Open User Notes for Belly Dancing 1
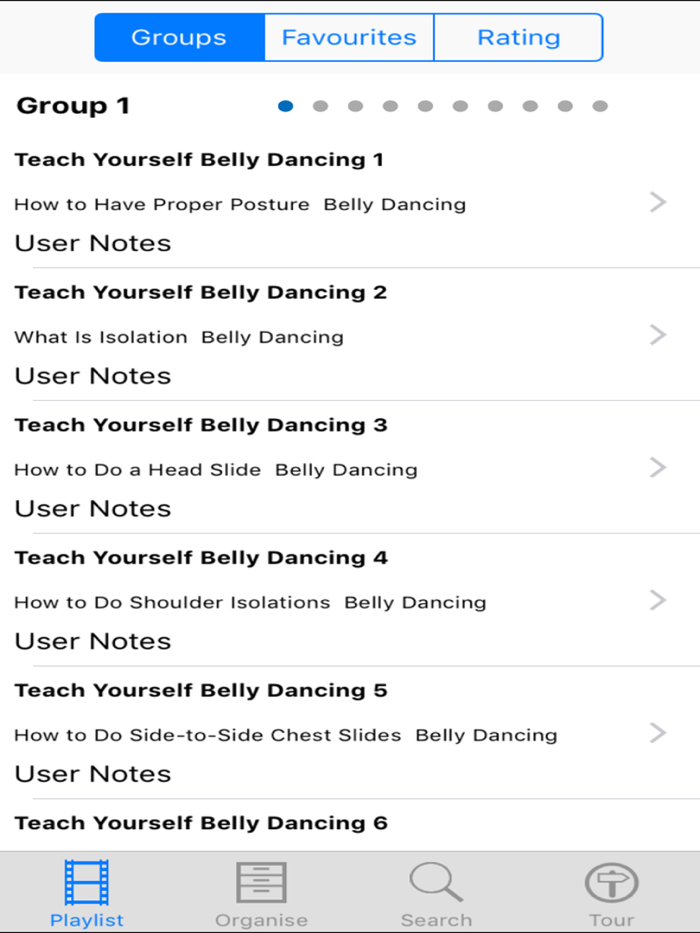The height and width of the screenshot is (933, 700). click(92, 243)
